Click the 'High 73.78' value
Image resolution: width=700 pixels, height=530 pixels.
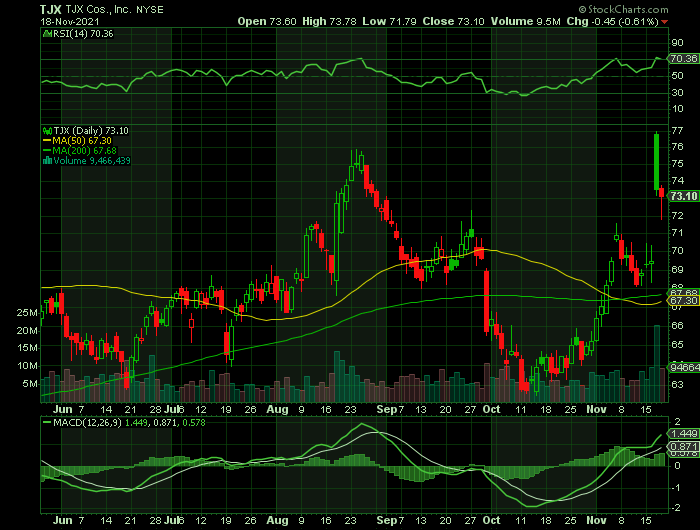[329, 21]
